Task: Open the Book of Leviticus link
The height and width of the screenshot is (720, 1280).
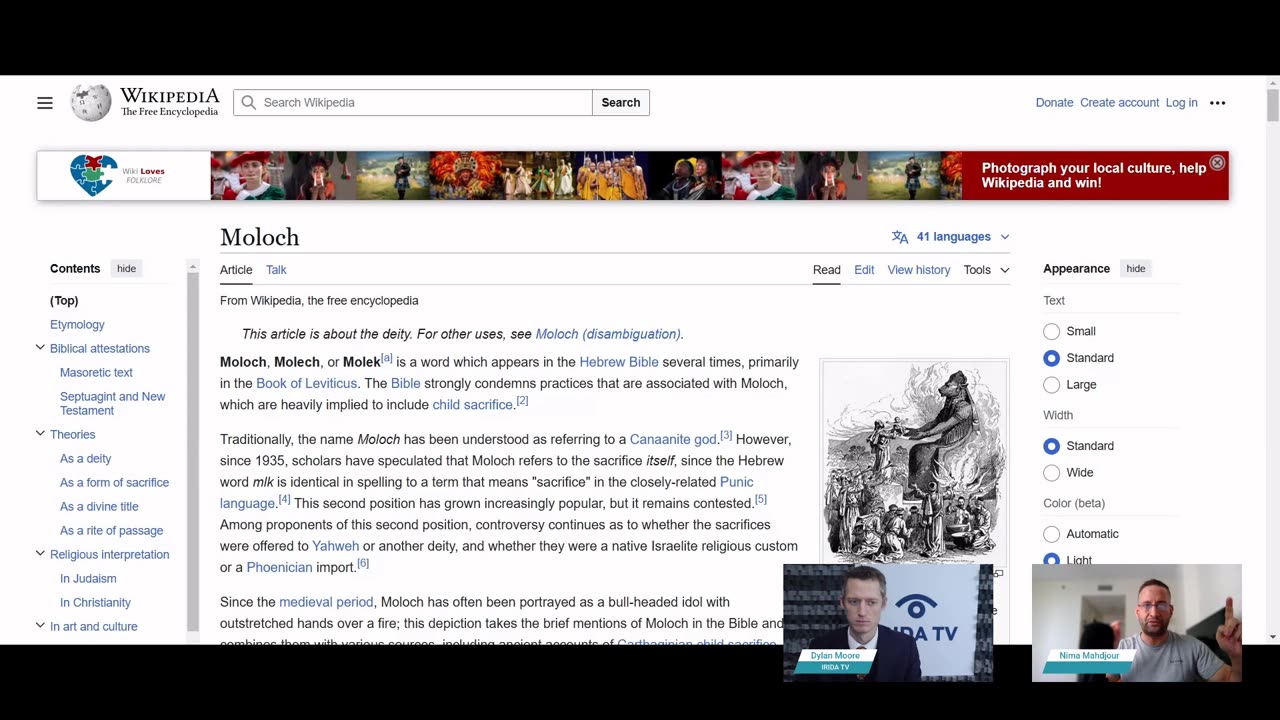Action: click(306, 383)
